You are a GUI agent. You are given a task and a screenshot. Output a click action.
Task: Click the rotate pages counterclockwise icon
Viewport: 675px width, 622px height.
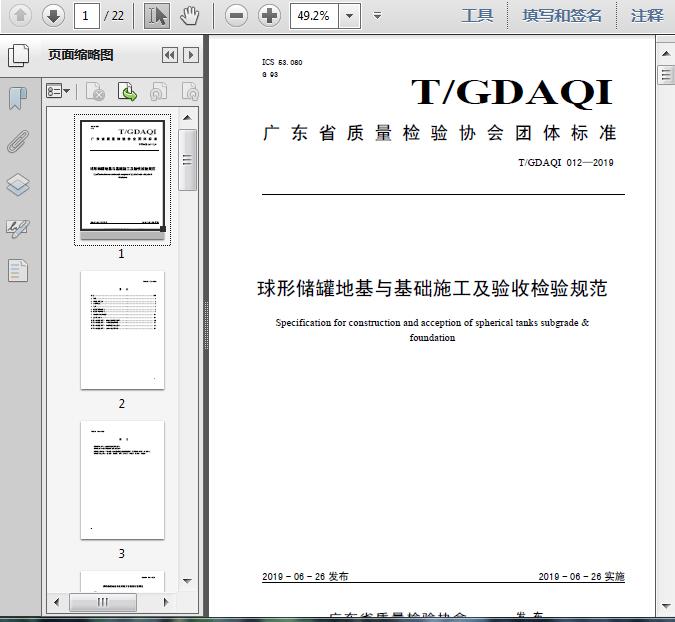pos(158,91)
